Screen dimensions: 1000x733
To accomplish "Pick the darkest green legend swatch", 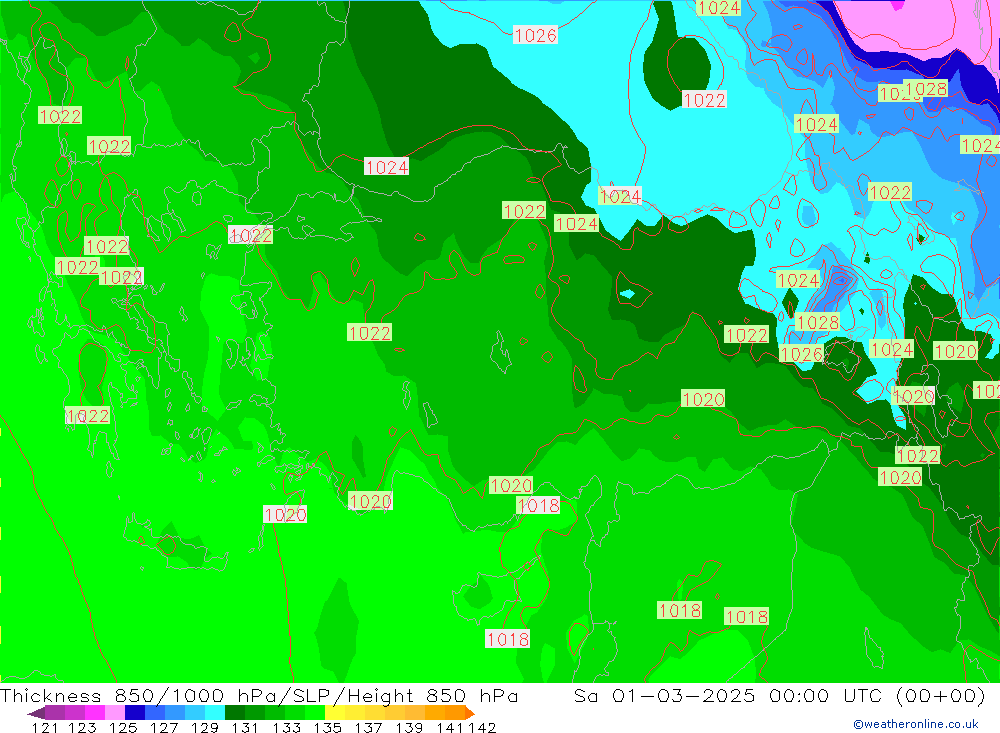I will tap(235, 713).
